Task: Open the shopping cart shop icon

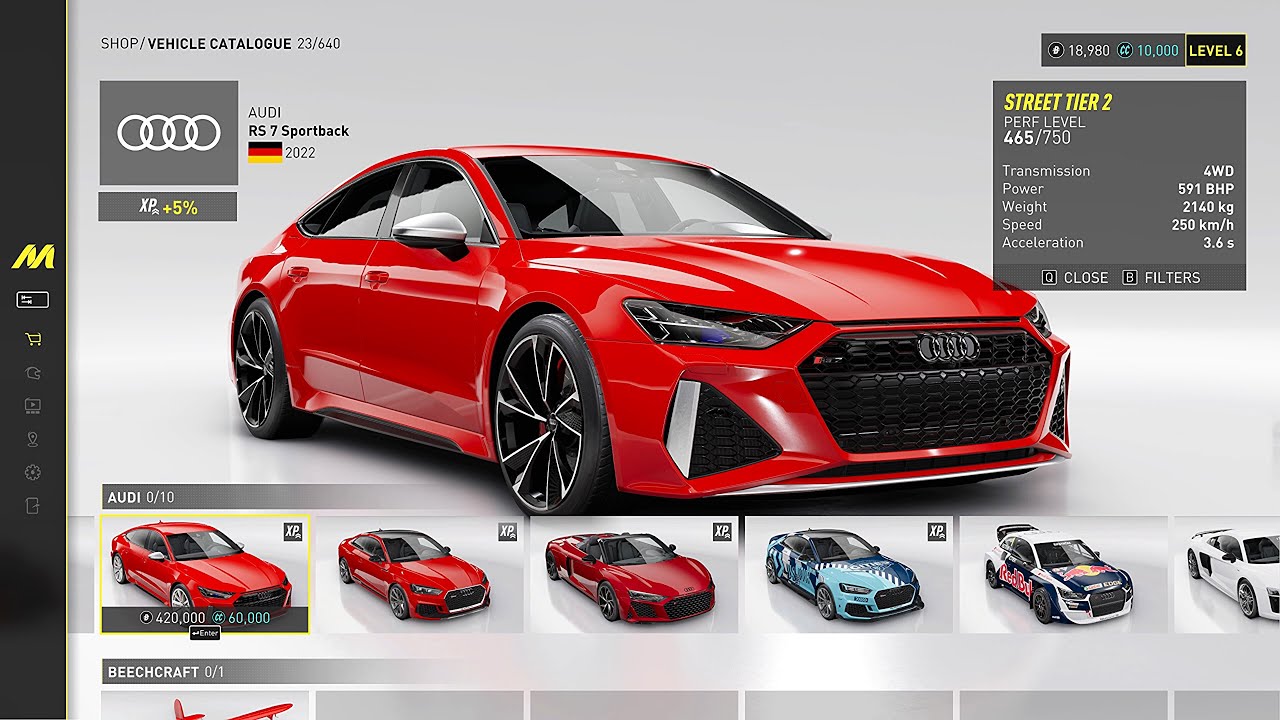Action: point(33,340)
